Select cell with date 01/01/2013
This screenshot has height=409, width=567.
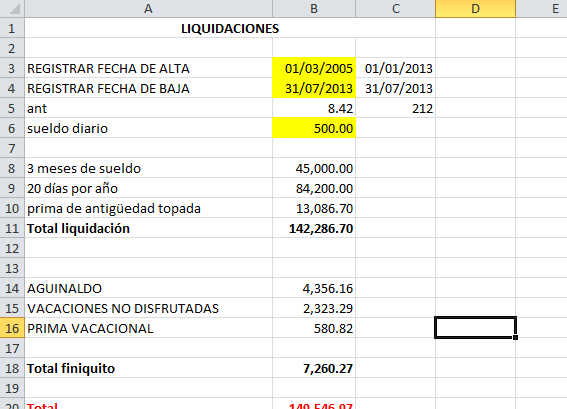point(396,68)
